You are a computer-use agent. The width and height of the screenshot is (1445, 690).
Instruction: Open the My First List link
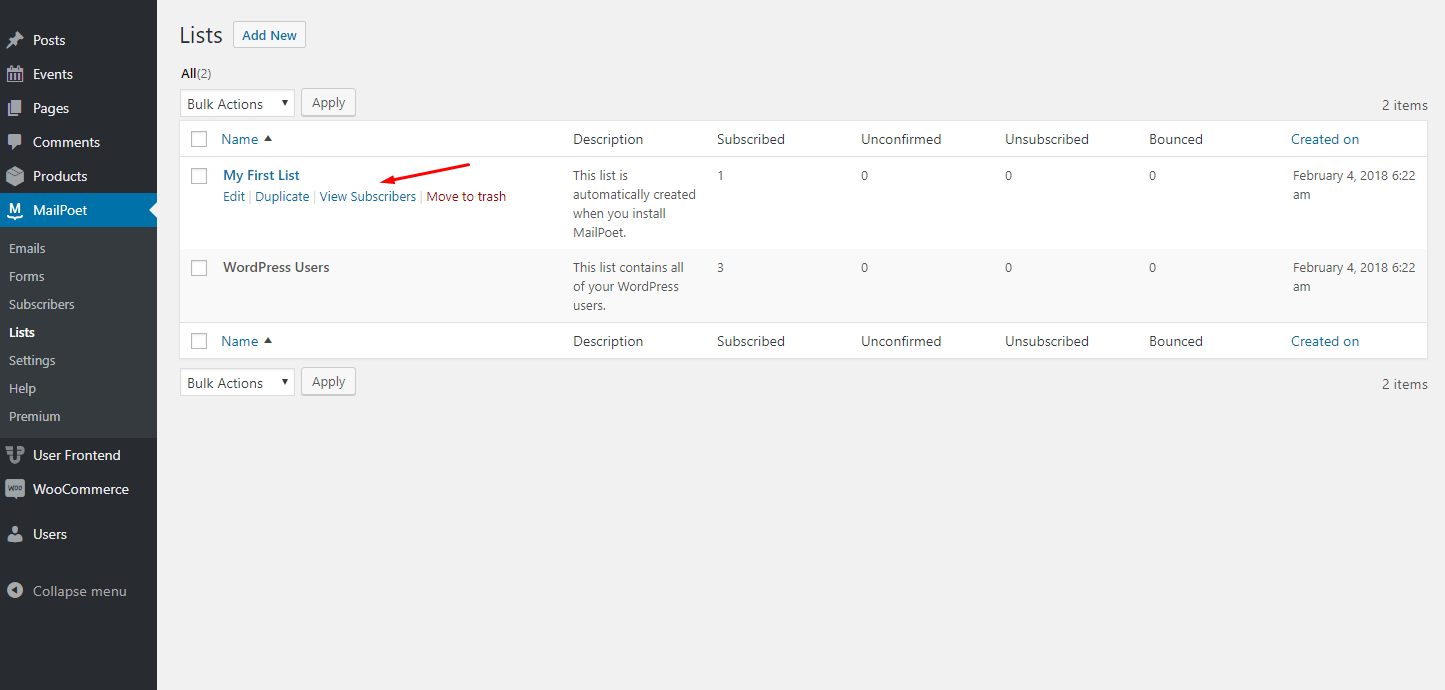coord(261,175)
